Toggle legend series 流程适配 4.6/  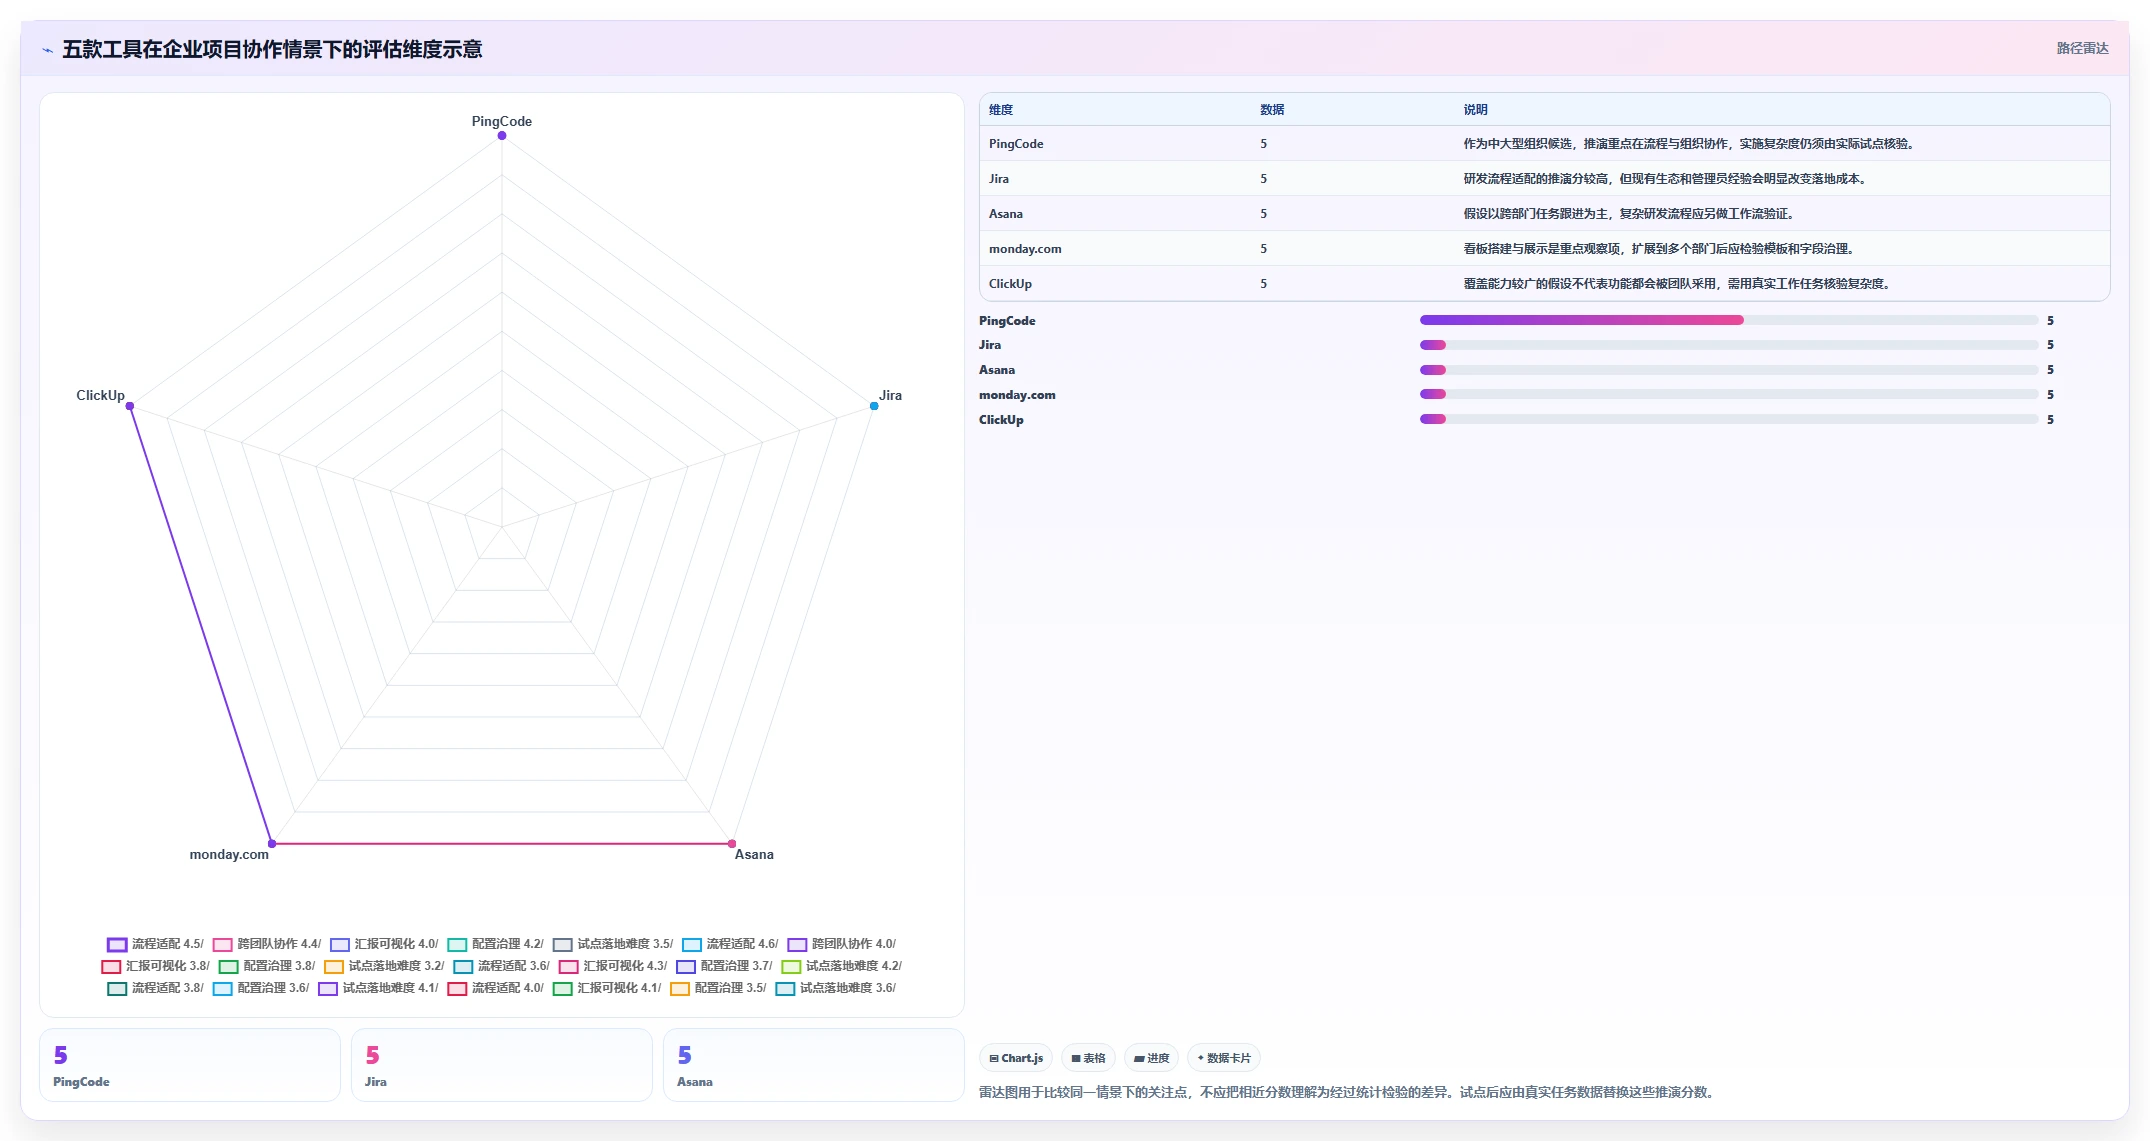coord(730,944)
